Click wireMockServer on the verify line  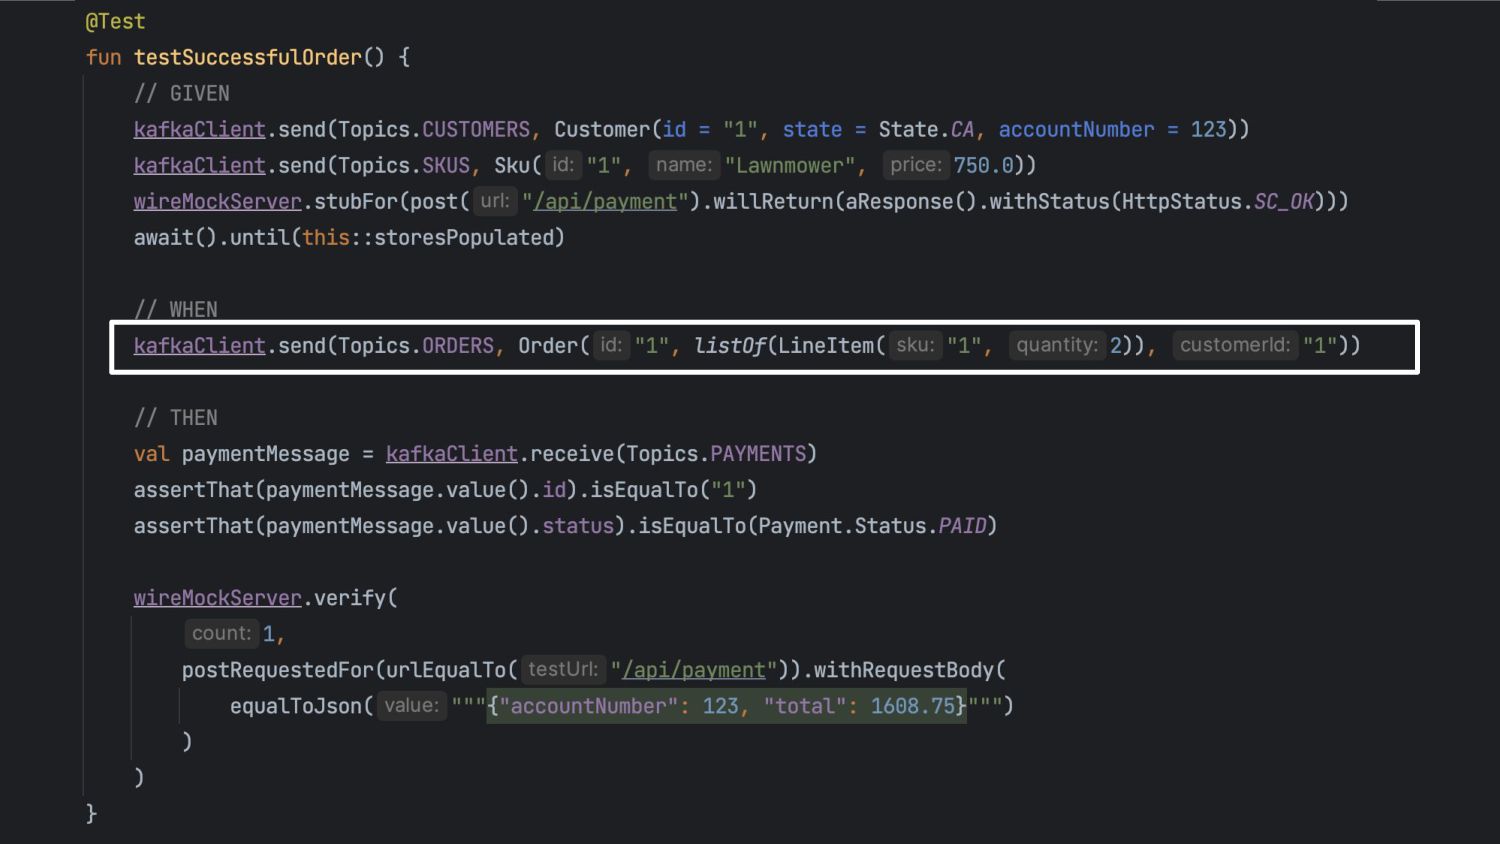pyautogui.click(x=217, y=597)
